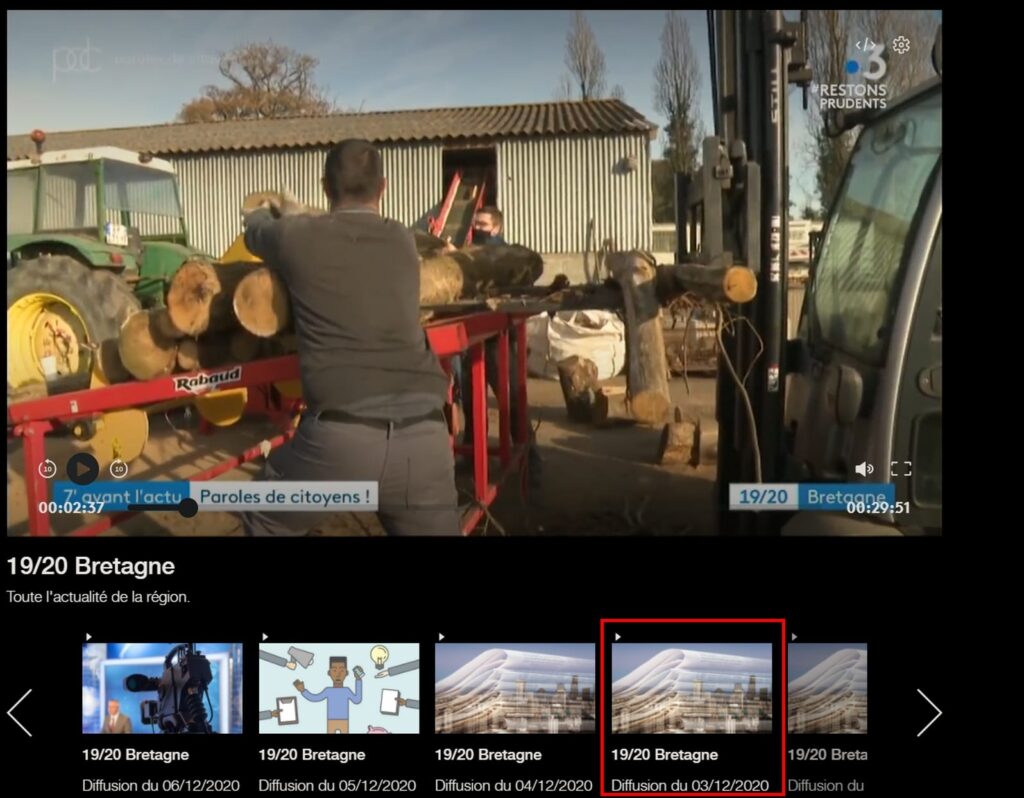This screenshot has width=1024, height=798.
Task: Open the embed code icon
Action: pos(865,45)
